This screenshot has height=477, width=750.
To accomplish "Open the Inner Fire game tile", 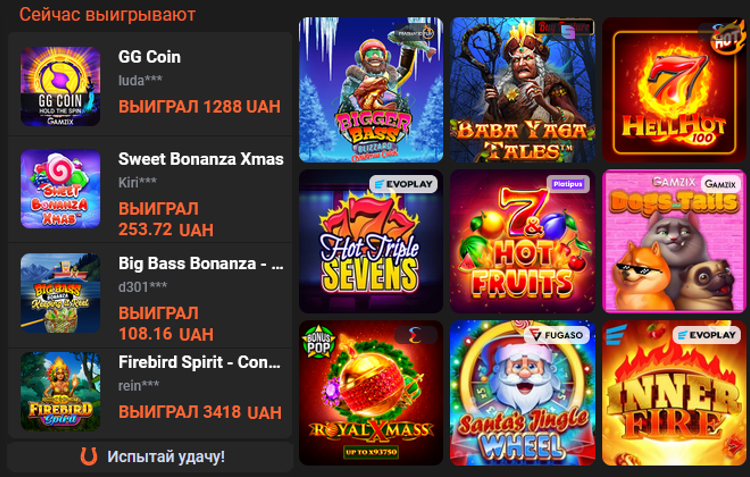I will (x=674, y=393).
